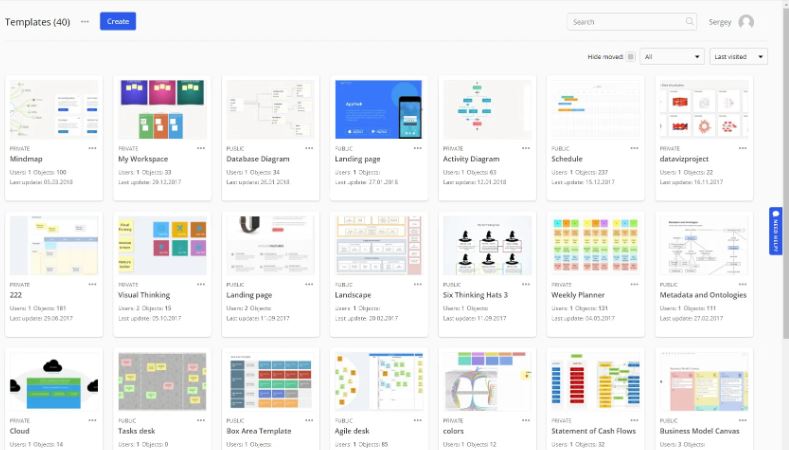
Task: Click the Business Model Canvas title
Action: [699, 431]
